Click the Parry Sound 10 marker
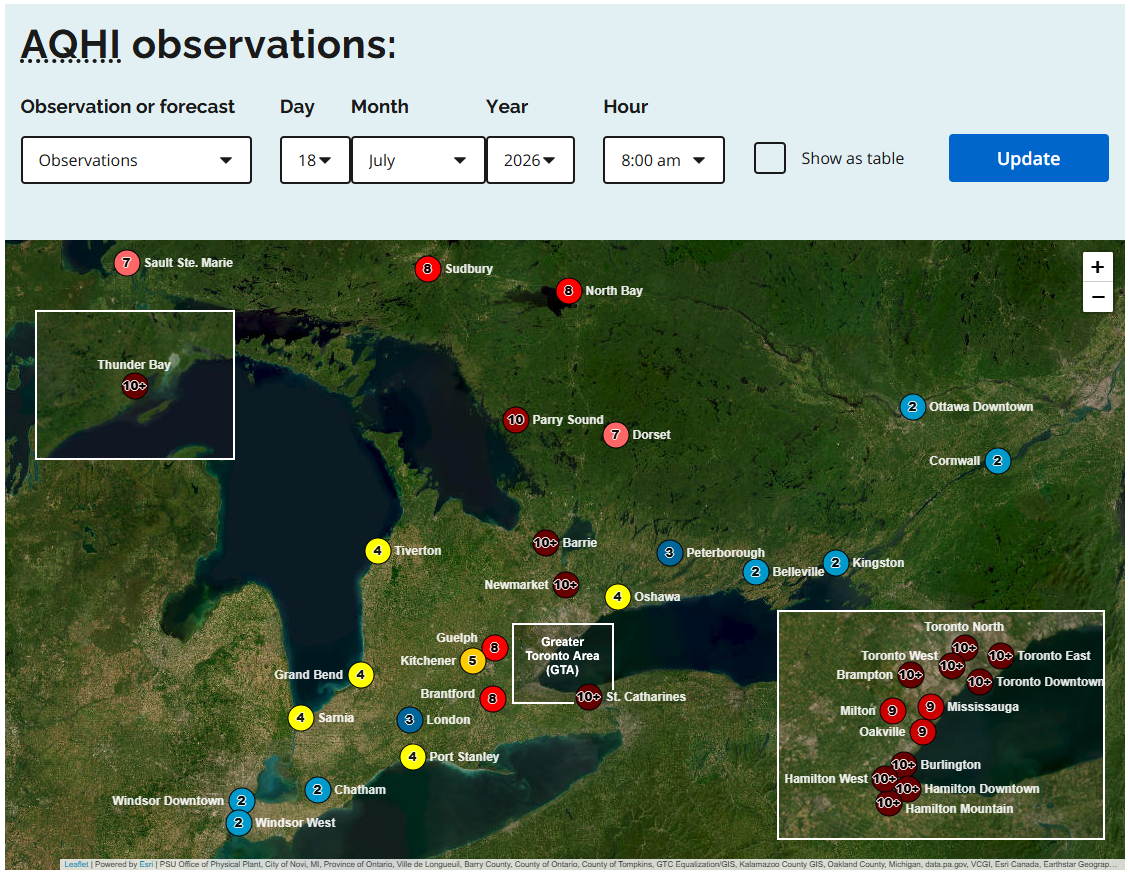Viewport: 1130px width, 873px height. (515, 420)
